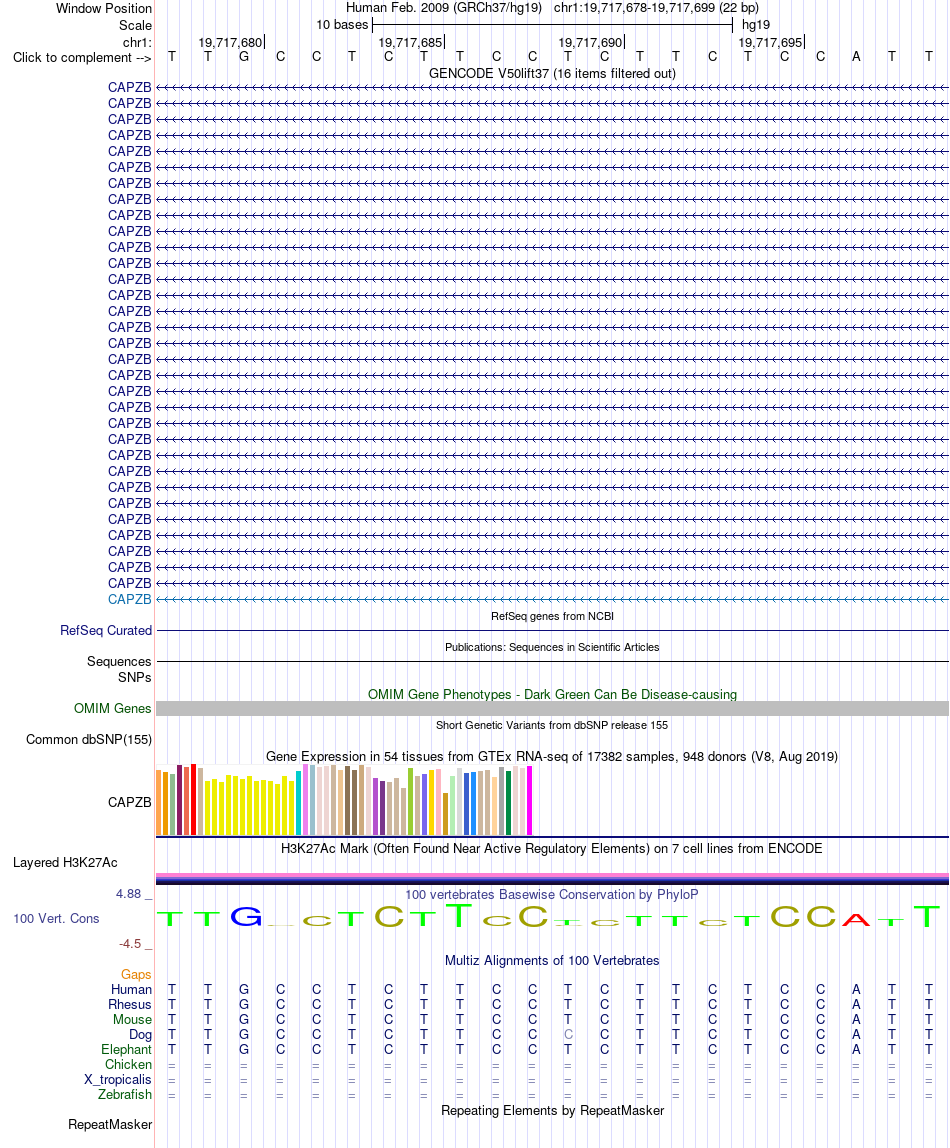Open 'Multiz Alignments of 100 Vertebrates' title
This screenshot has height=1148, width=950.
[552, 961]
